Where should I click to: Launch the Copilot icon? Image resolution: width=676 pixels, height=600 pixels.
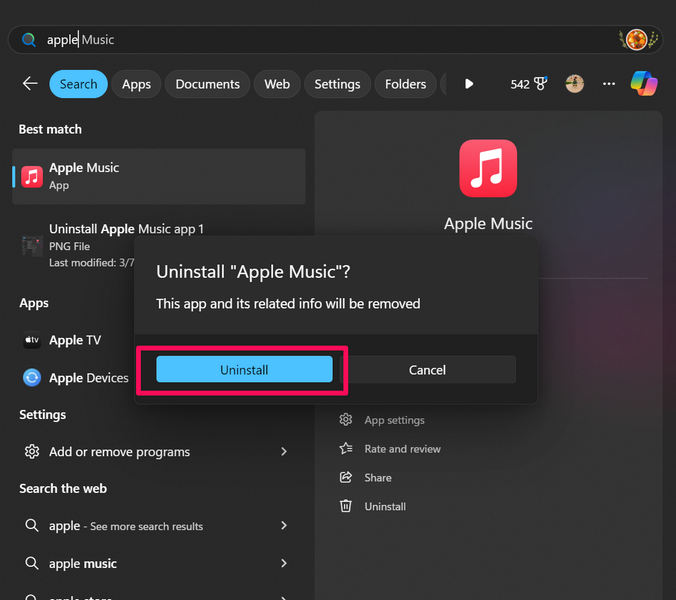[x=644, y=84]
